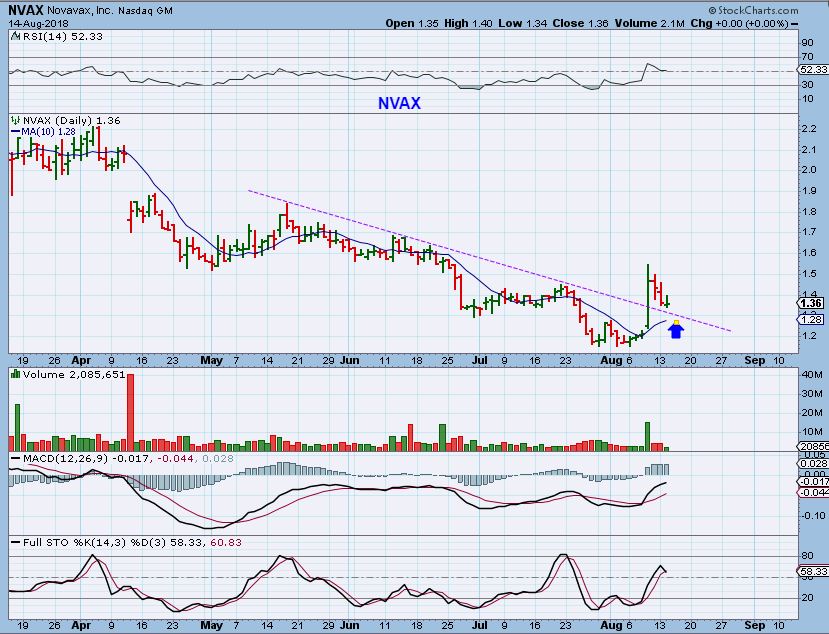
Task: Click the 'Jul' label under the price panel
Action: coord(480,361)
